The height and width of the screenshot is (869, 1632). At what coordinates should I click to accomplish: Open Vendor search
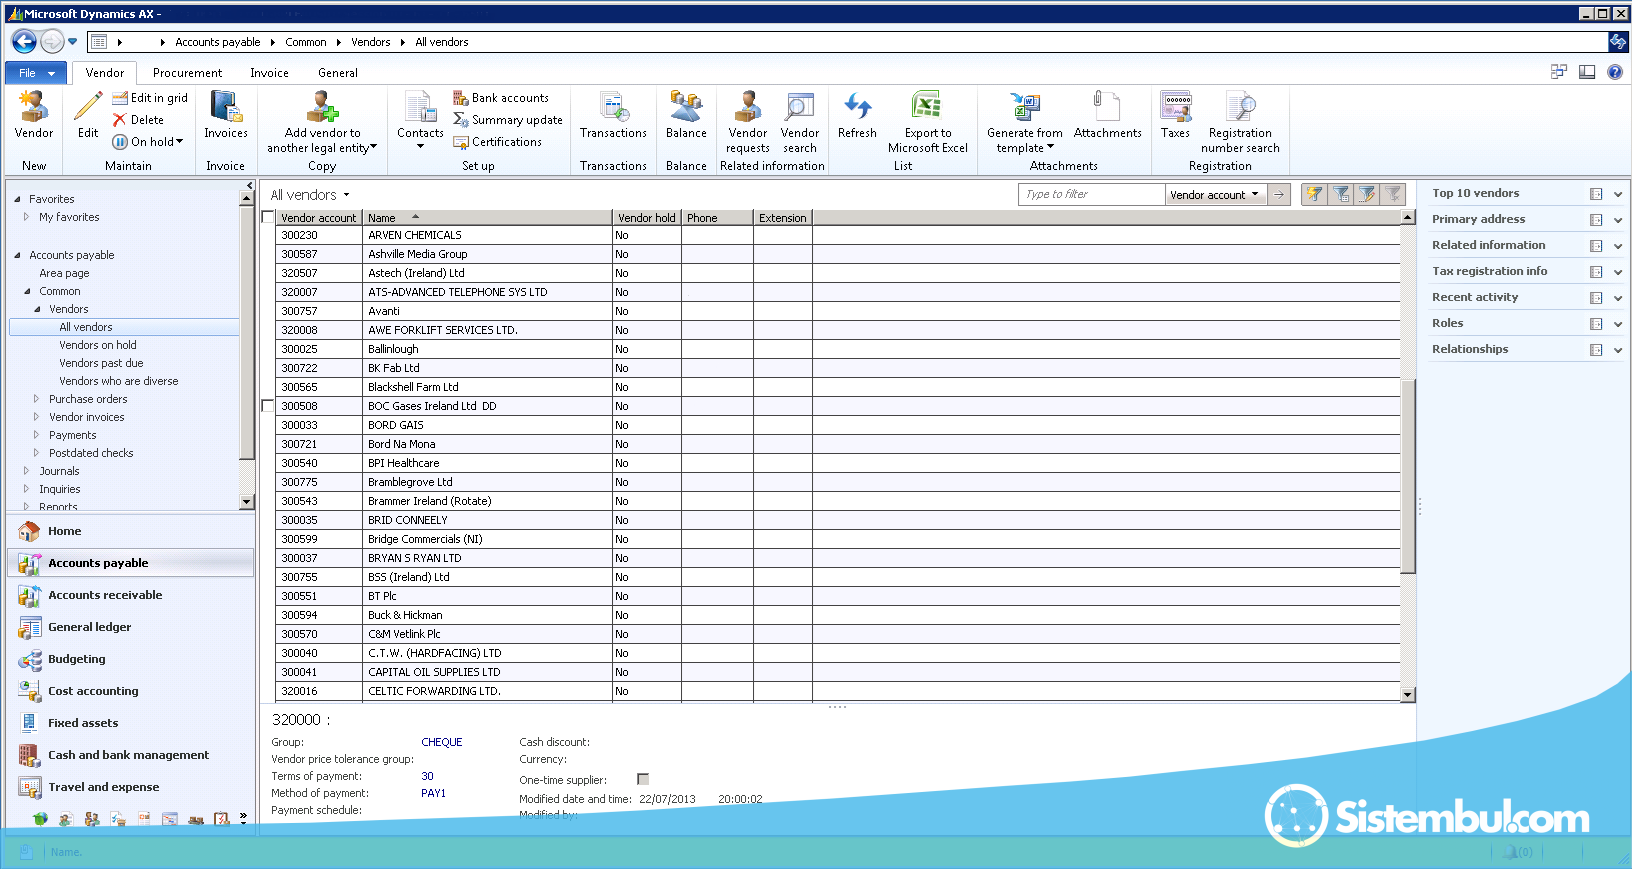pos(800,122)
